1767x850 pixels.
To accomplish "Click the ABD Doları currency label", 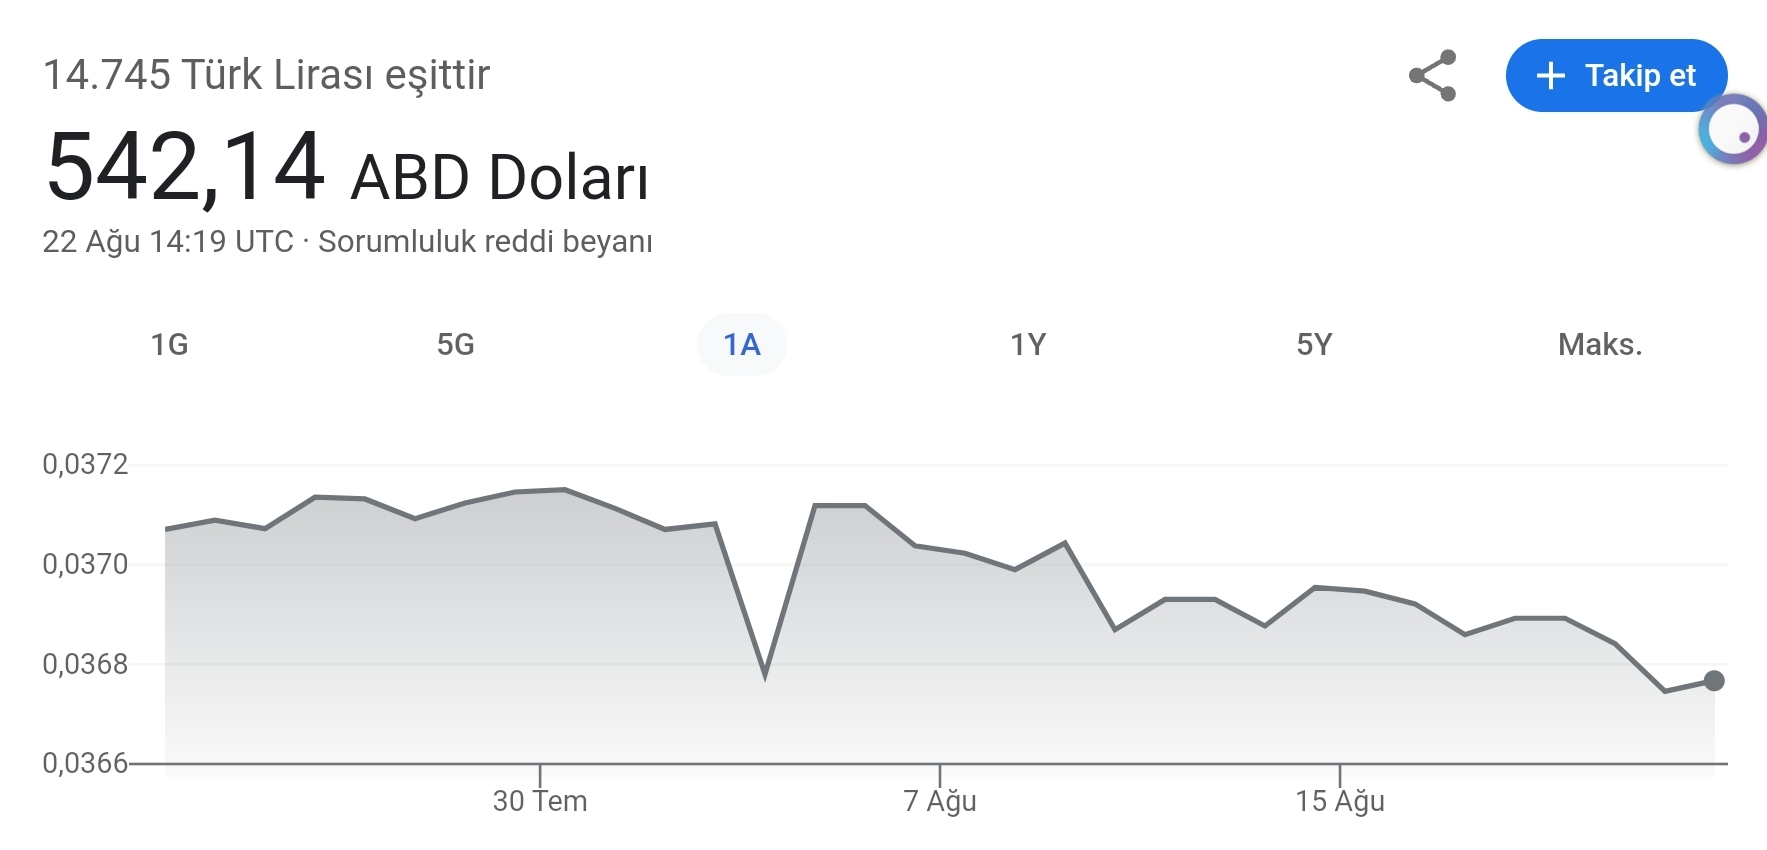I will pos(499,178).
